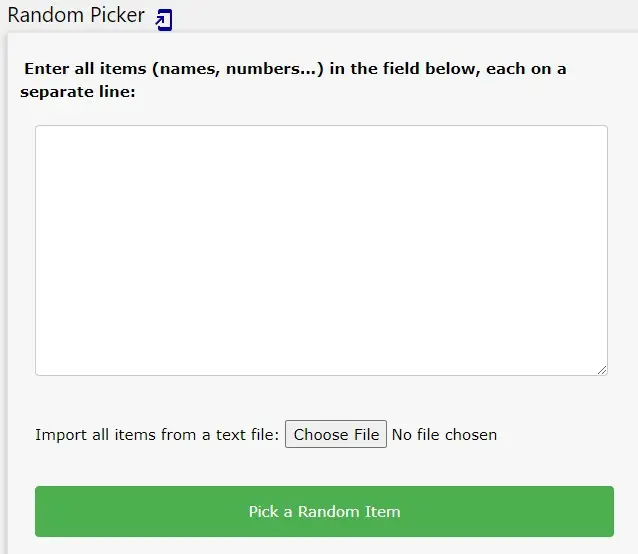Click the textarea resize grip corner
638x554 pixels.
602,370
